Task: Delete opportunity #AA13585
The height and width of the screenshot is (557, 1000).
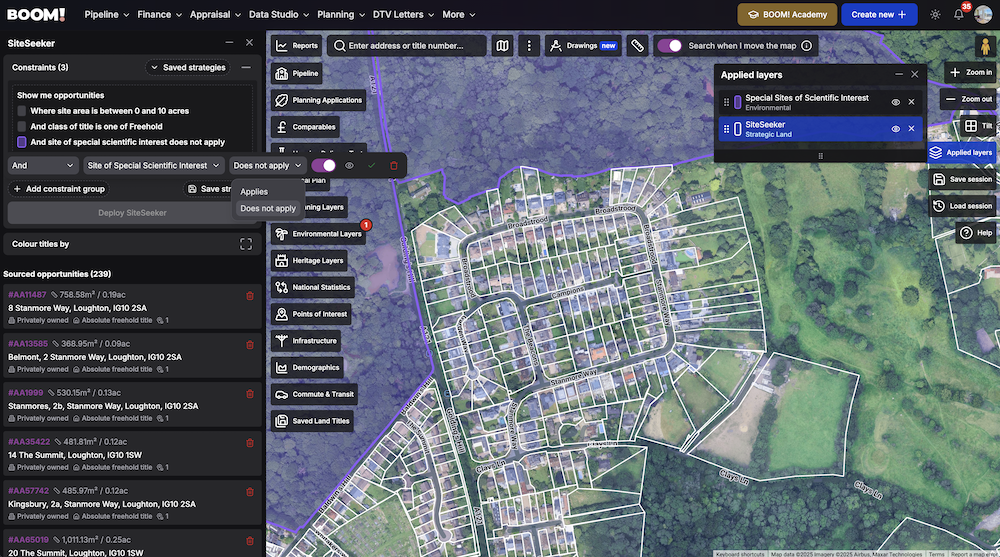Action: (250, 345)
